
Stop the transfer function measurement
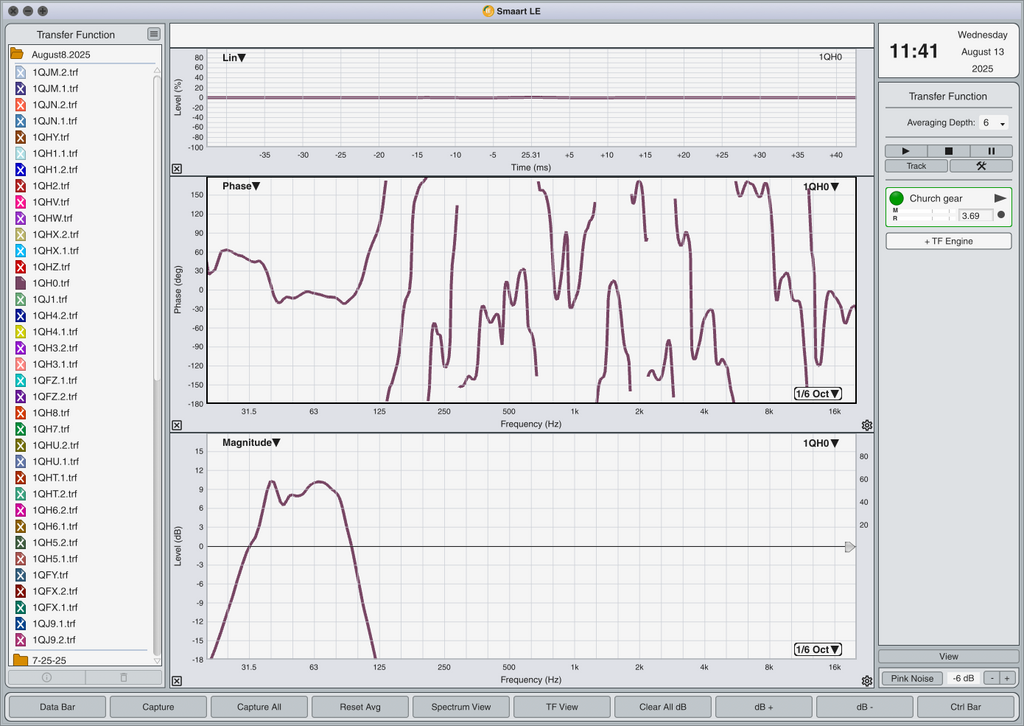click(948, 151)
